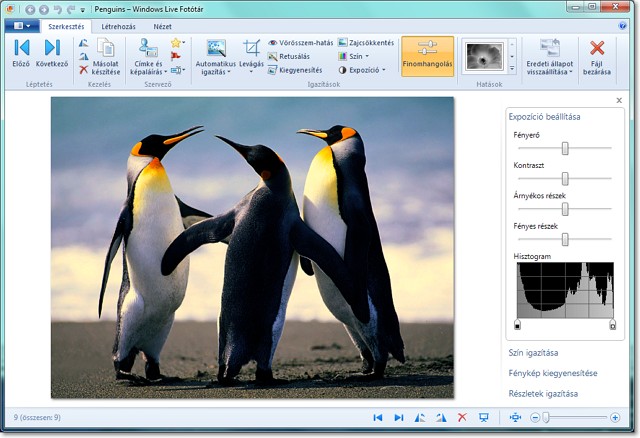The height and width of the screenshot is (438, 640).
Task: Set the red flag icon in Szervező
Action: point(176,56)
